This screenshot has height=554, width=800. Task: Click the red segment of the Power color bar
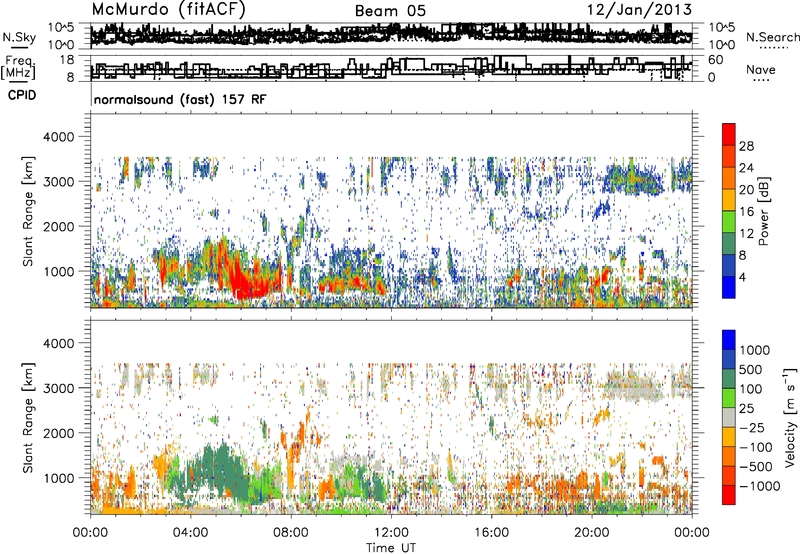click(x=729, y=134)
